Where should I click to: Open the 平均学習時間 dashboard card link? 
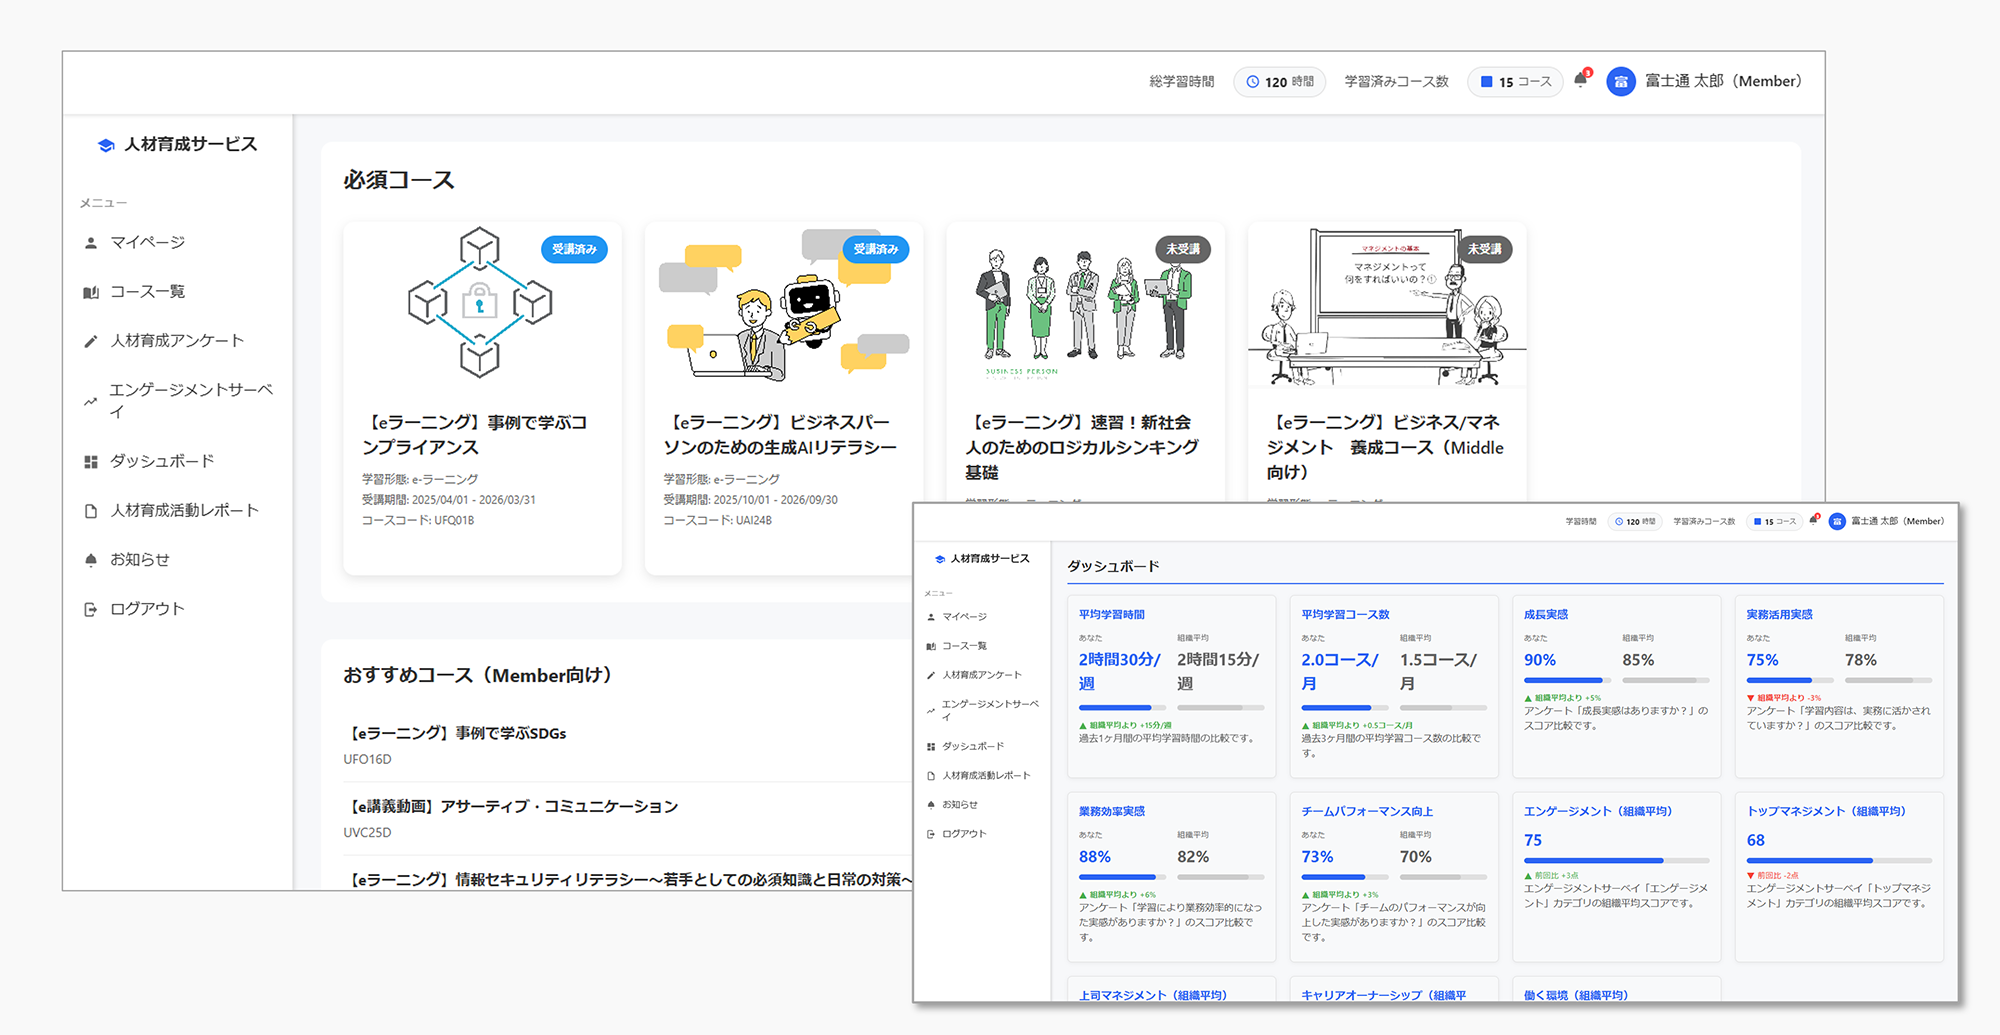[x=1110, y=614]
